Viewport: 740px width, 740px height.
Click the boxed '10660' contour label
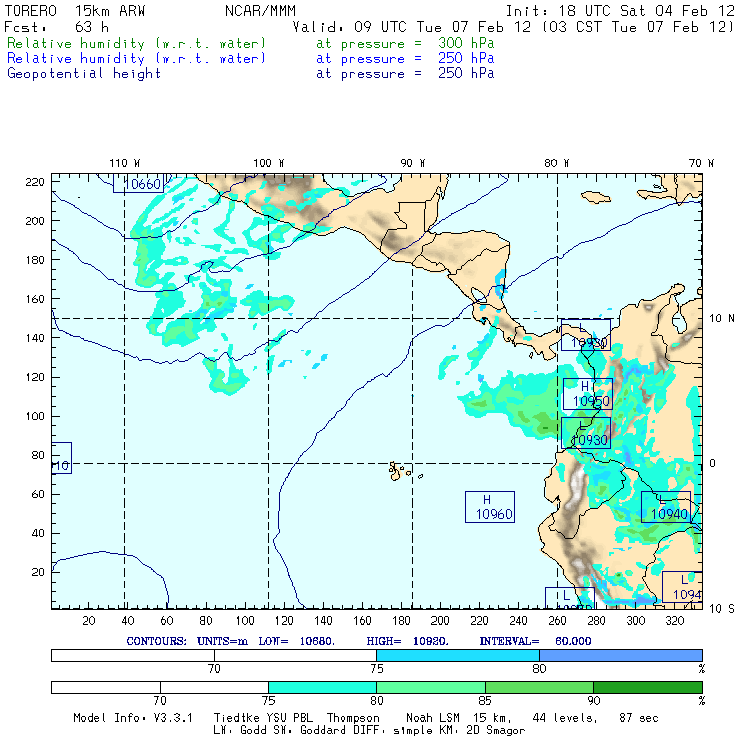pos(138,183)
